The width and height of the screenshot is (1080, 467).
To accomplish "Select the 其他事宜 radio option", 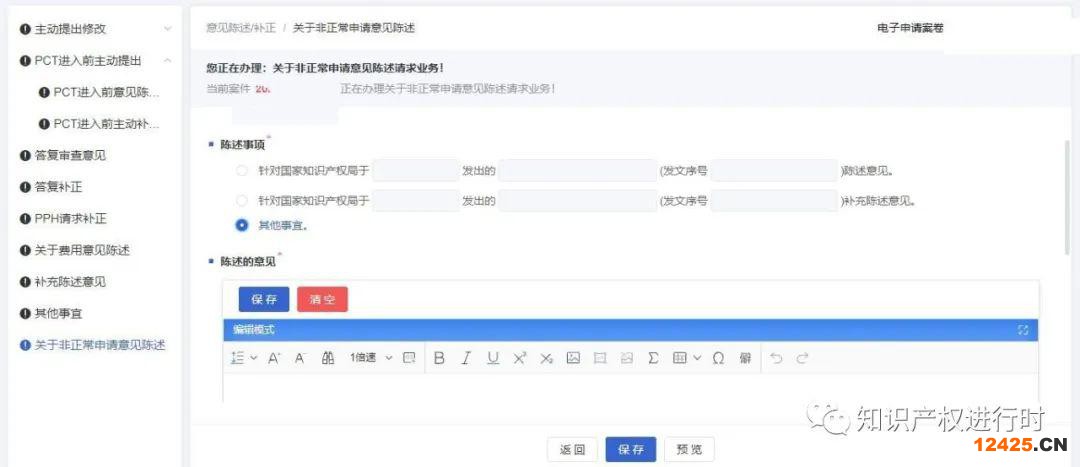I will pos(242,225).
